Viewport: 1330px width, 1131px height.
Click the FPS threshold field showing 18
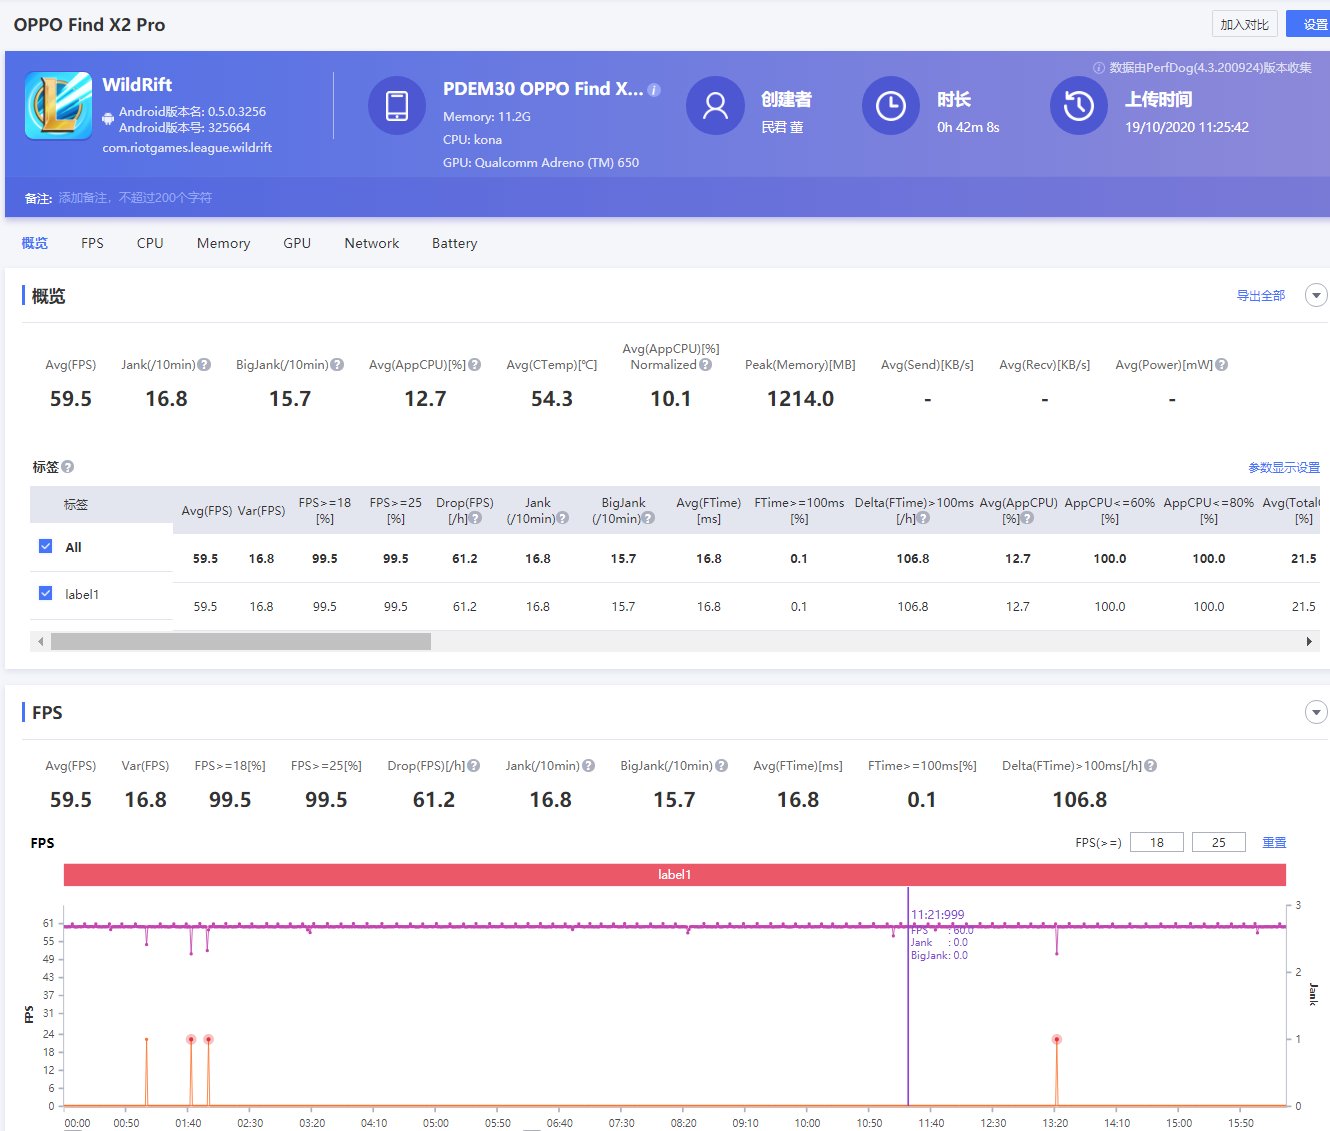[1157, 842]
